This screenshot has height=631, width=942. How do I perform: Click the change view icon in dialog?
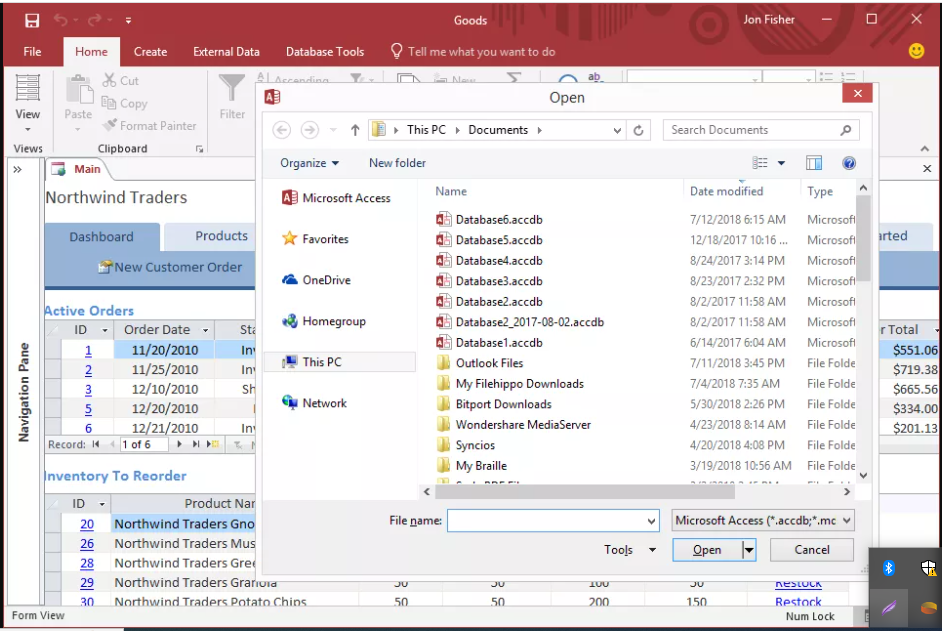pyautogui.click(x=760, y=163)
